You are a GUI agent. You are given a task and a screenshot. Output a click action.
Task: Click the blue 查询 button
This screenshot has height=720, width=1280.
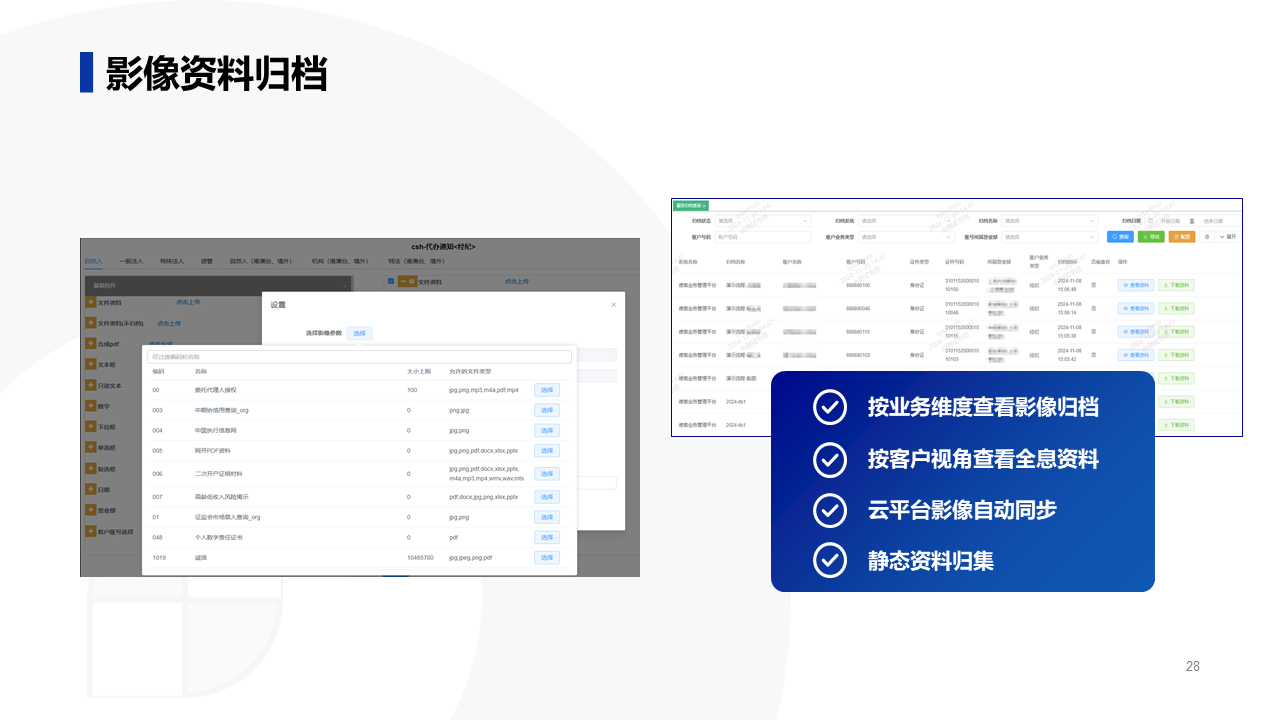tap(1120, 237)
